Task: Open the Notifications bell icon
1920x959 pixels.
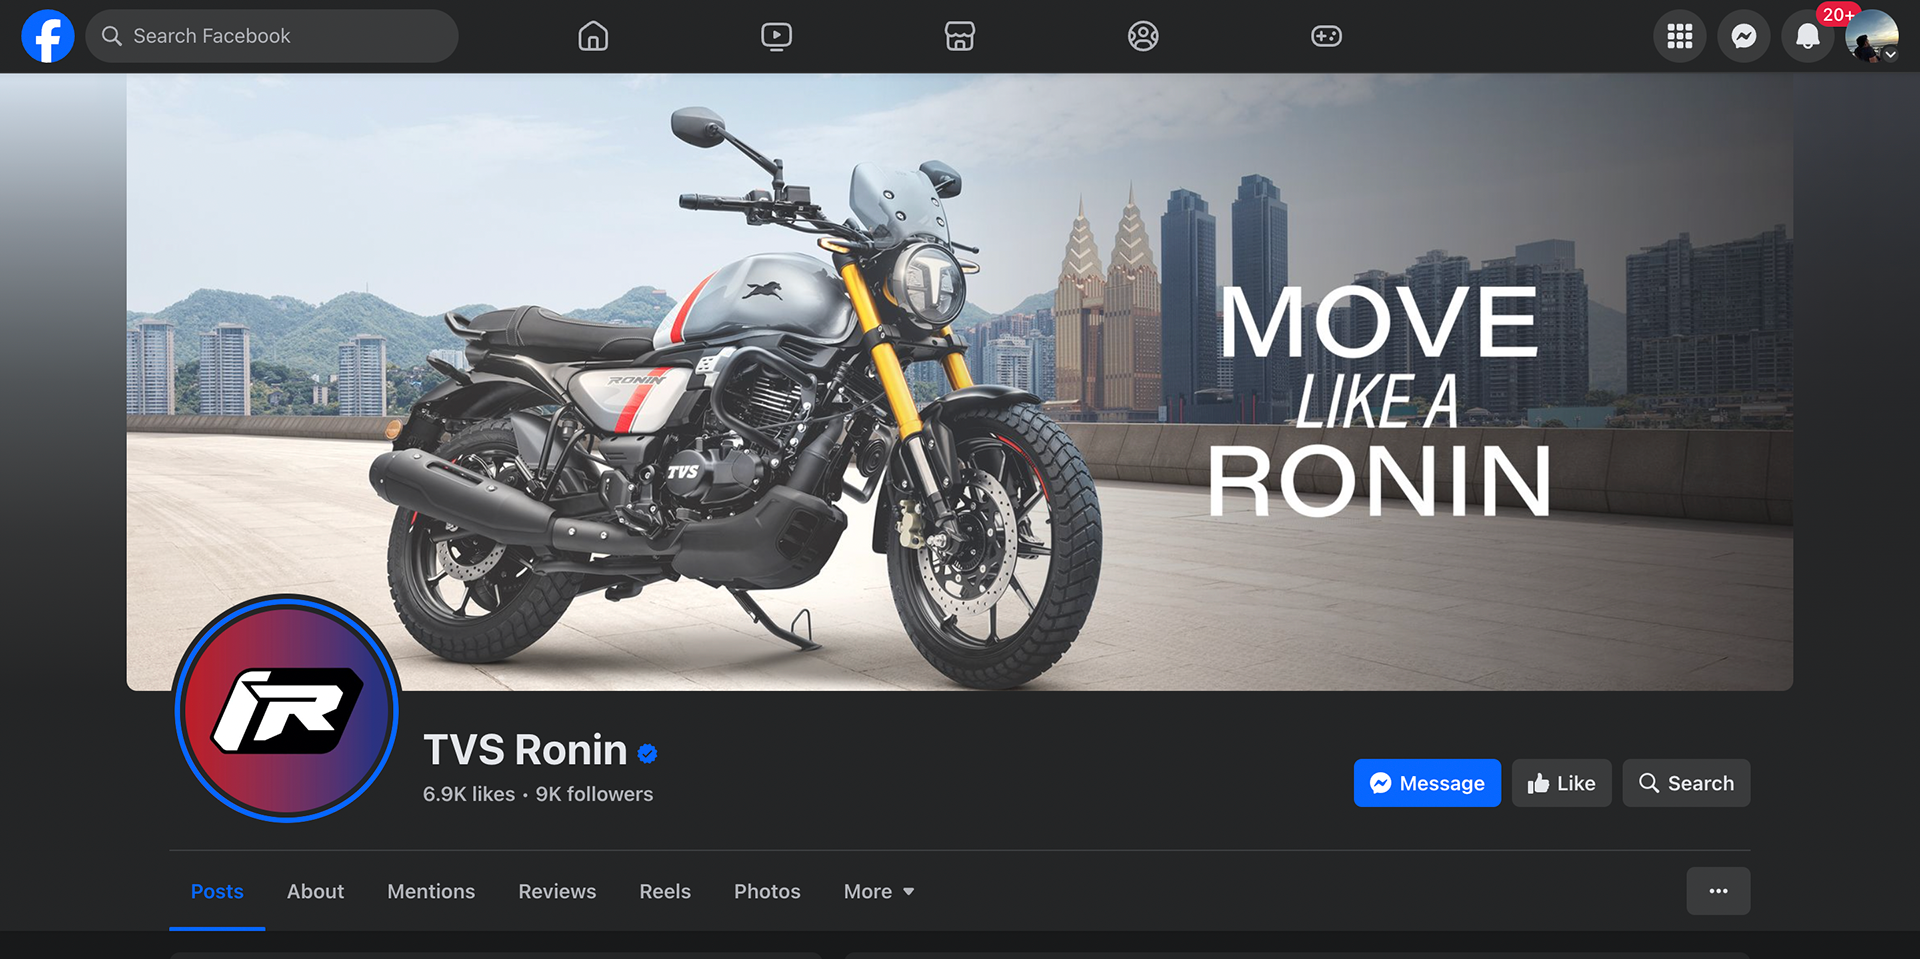Action: coord(1808,36)
